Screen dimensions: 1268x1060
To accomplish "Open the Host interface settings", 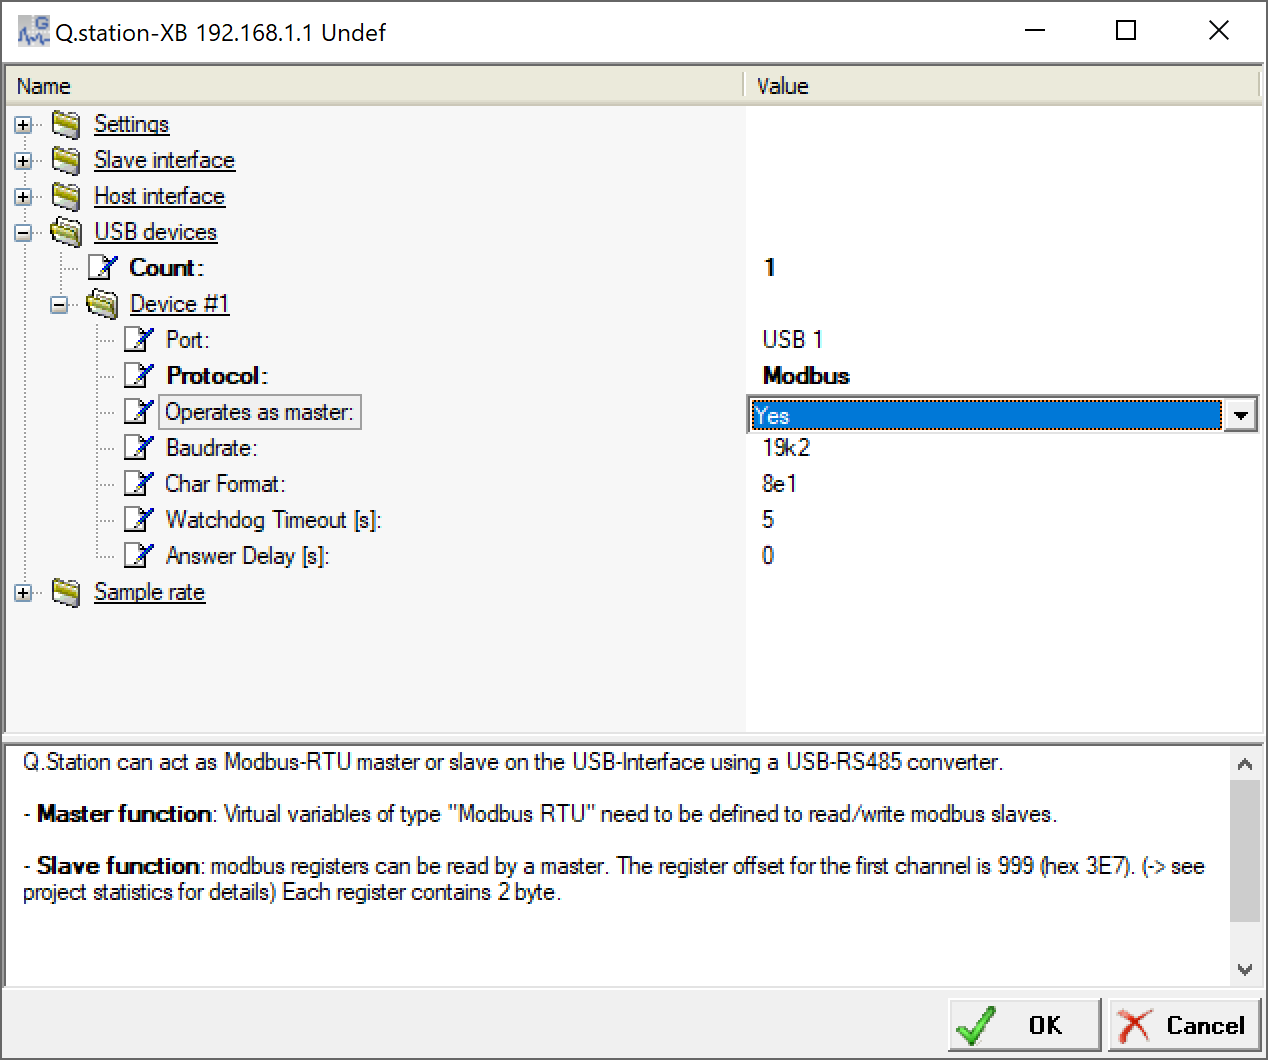I will click(x=159, y=196).
